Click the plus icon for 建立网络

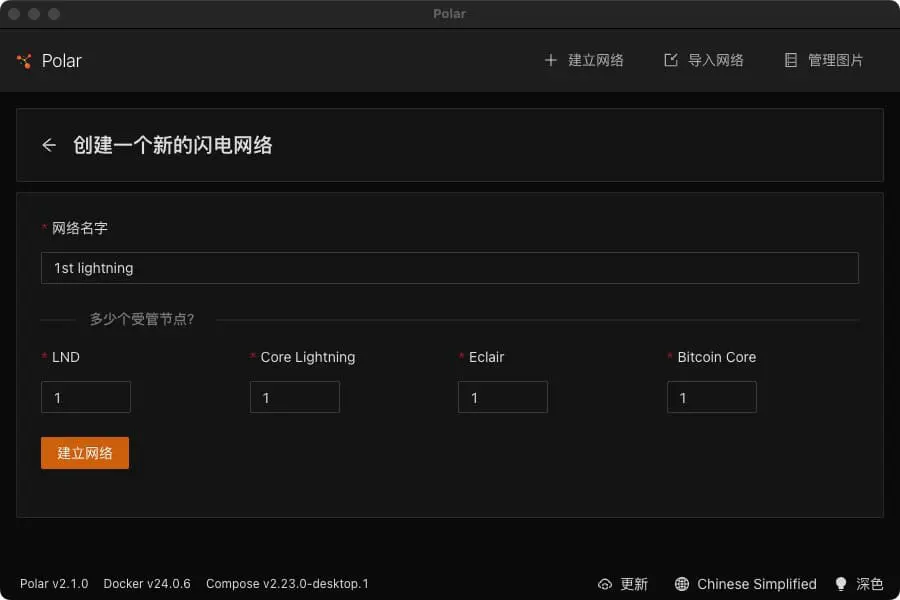(x=550, y=60)
